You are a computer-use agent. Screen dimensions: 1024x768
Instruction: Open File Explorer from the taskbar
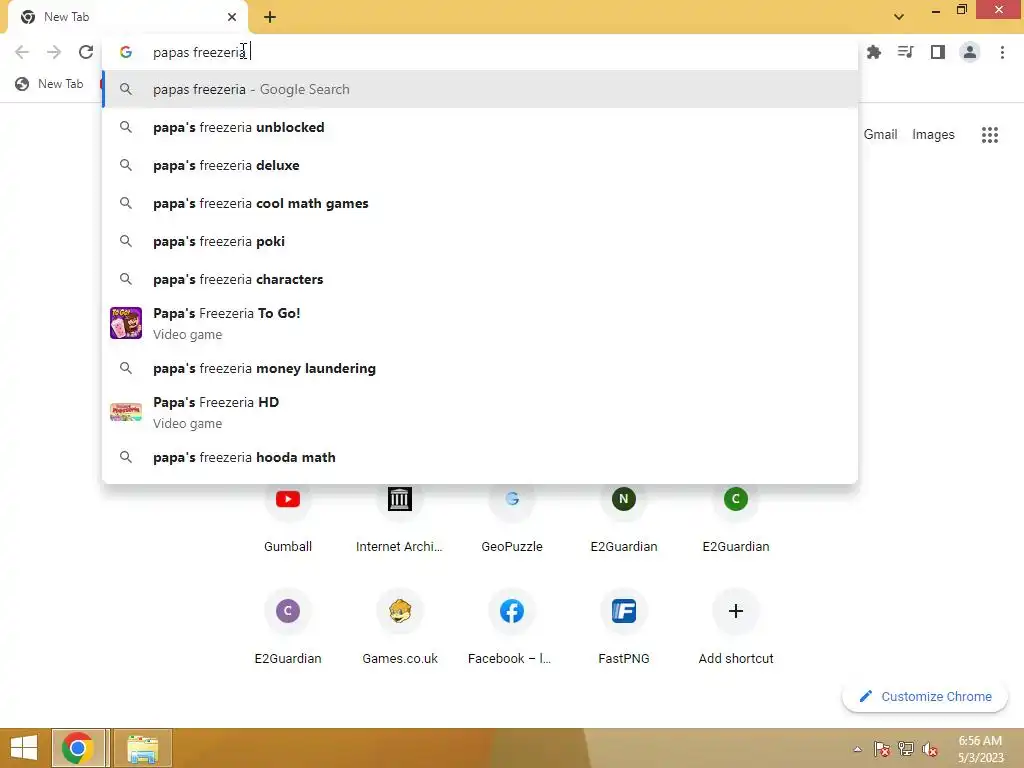[142, 748]
